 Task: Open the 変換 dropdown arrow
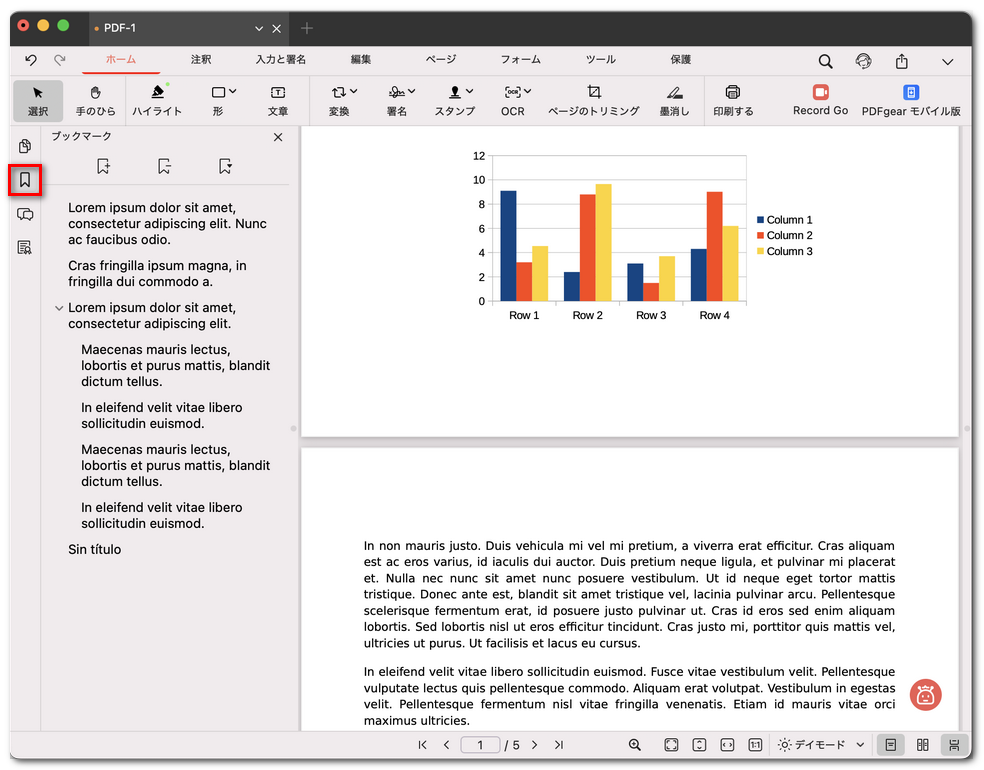[x=353, y=92]
